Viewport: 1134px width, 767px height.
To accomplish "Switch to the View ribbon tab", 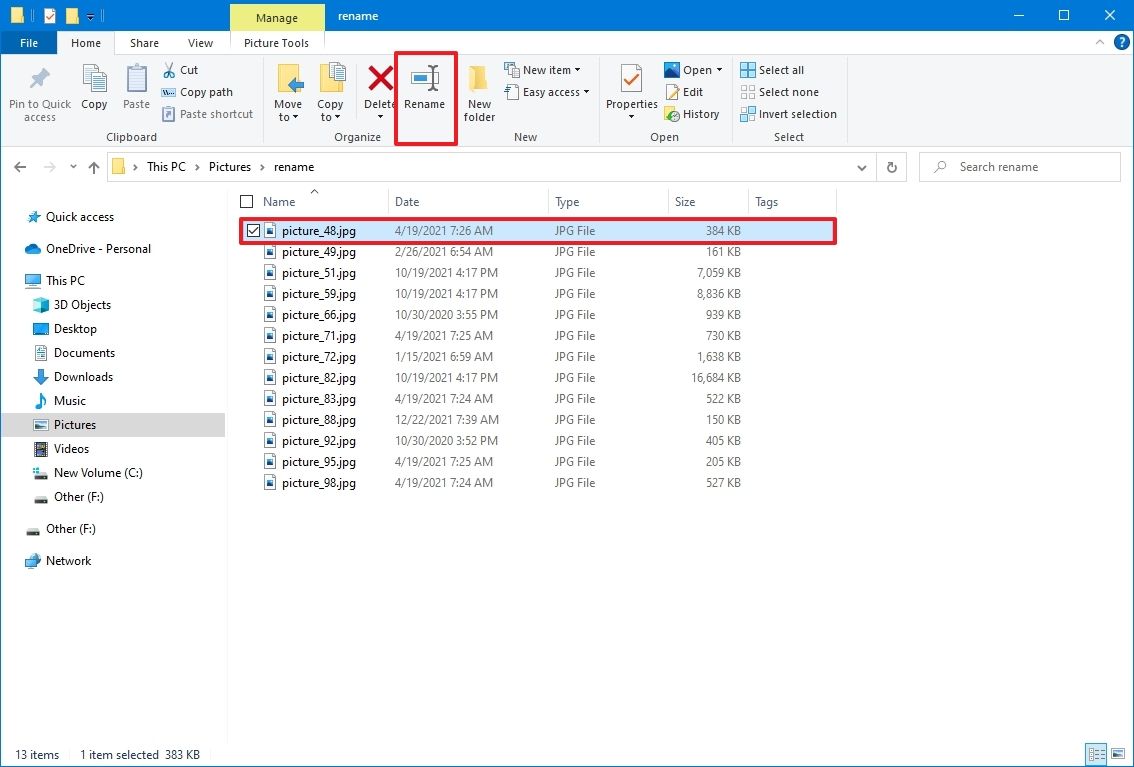I will pos(200,43).
